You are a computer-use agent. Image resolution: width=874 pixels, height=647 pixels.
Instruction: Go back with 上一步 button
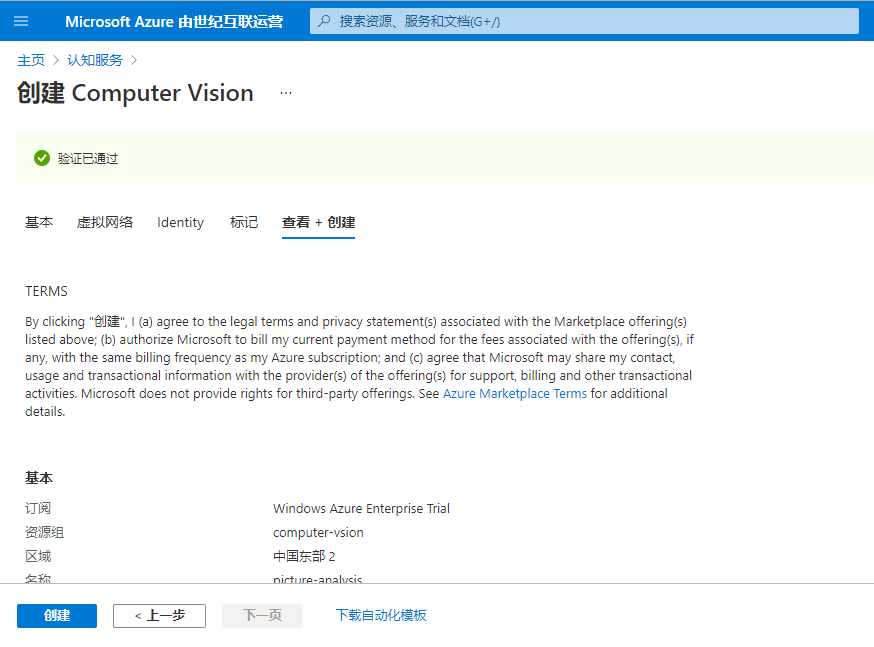[159, 616]
